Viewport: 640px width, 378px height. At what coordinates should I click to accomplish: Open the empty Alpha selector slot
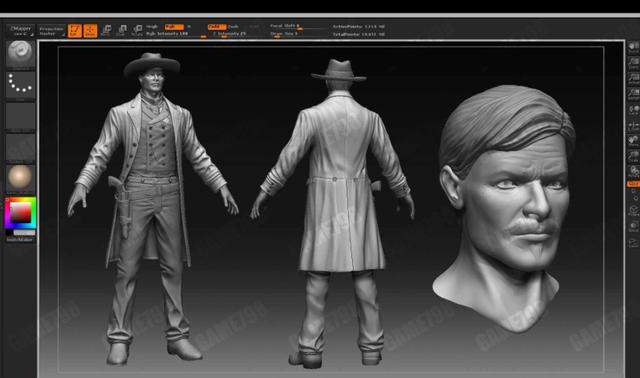(20, 116)
